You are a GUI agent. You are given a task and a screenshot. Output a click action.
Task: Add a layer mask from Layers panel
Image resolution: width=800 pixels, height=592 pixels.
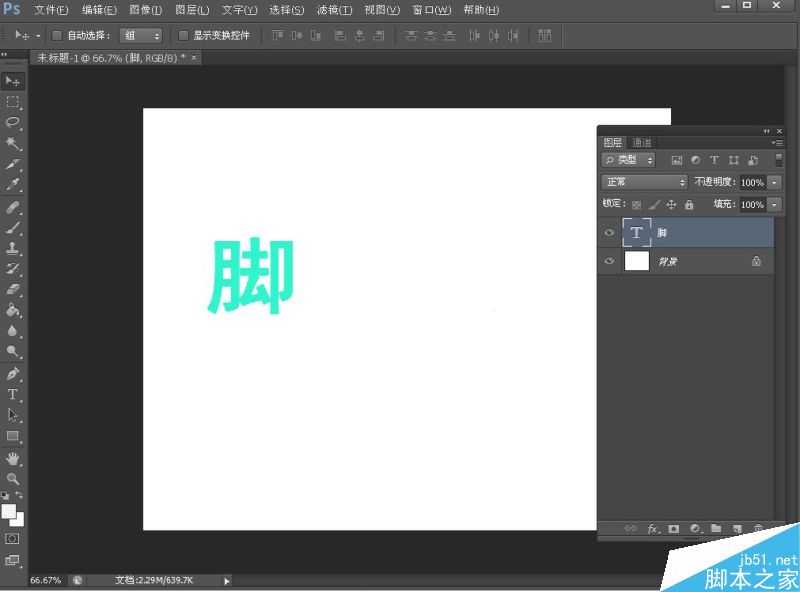(674, 529)
